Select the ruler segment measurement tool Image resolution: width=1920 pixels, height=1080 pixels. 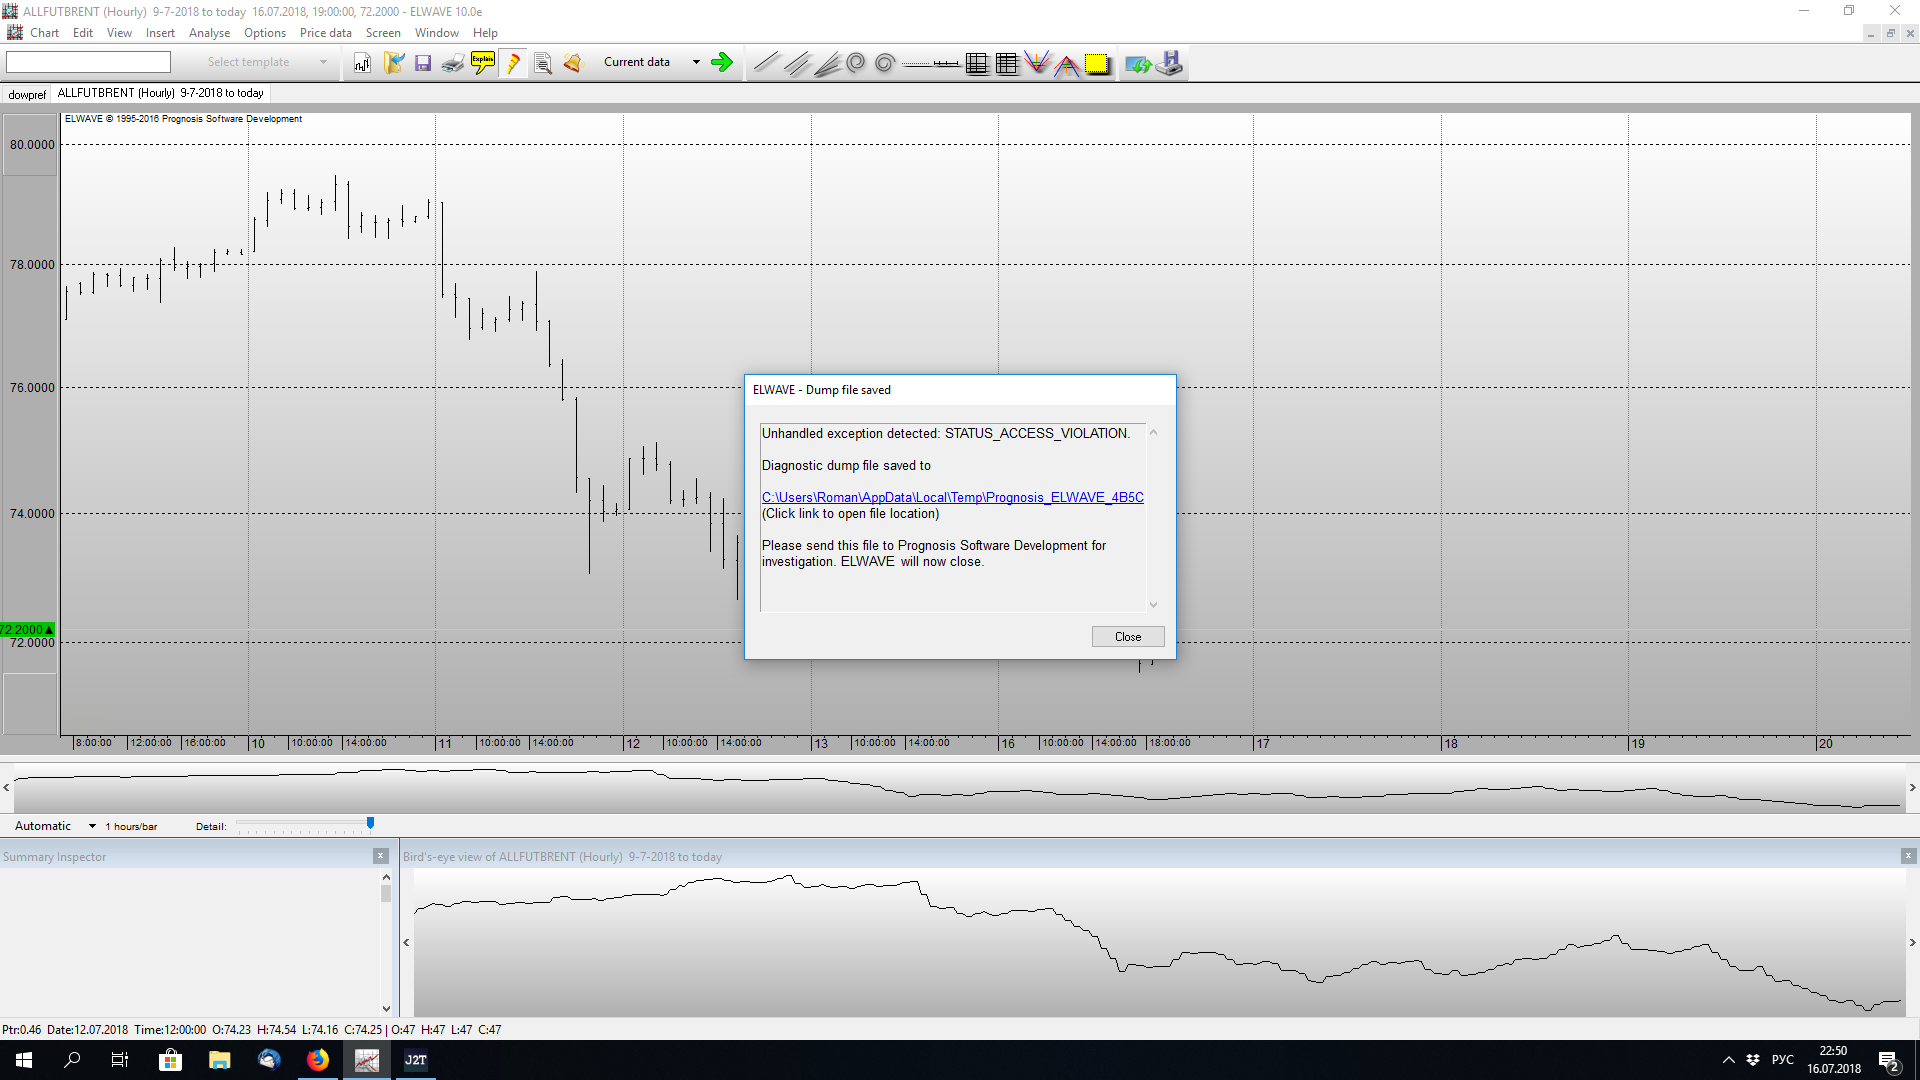[x=946, y=63]
